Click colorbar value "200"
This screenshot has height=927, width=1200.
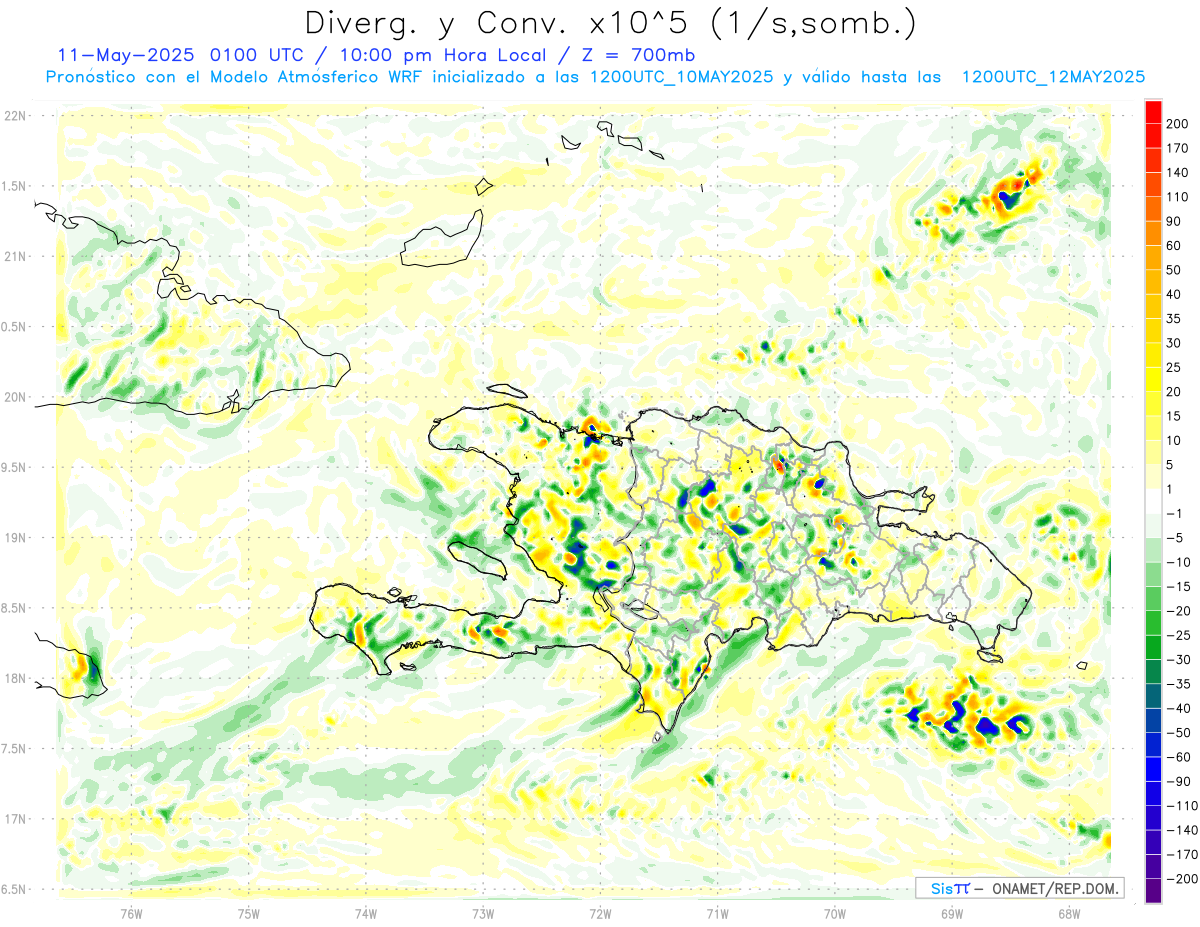pos(1179,124)
